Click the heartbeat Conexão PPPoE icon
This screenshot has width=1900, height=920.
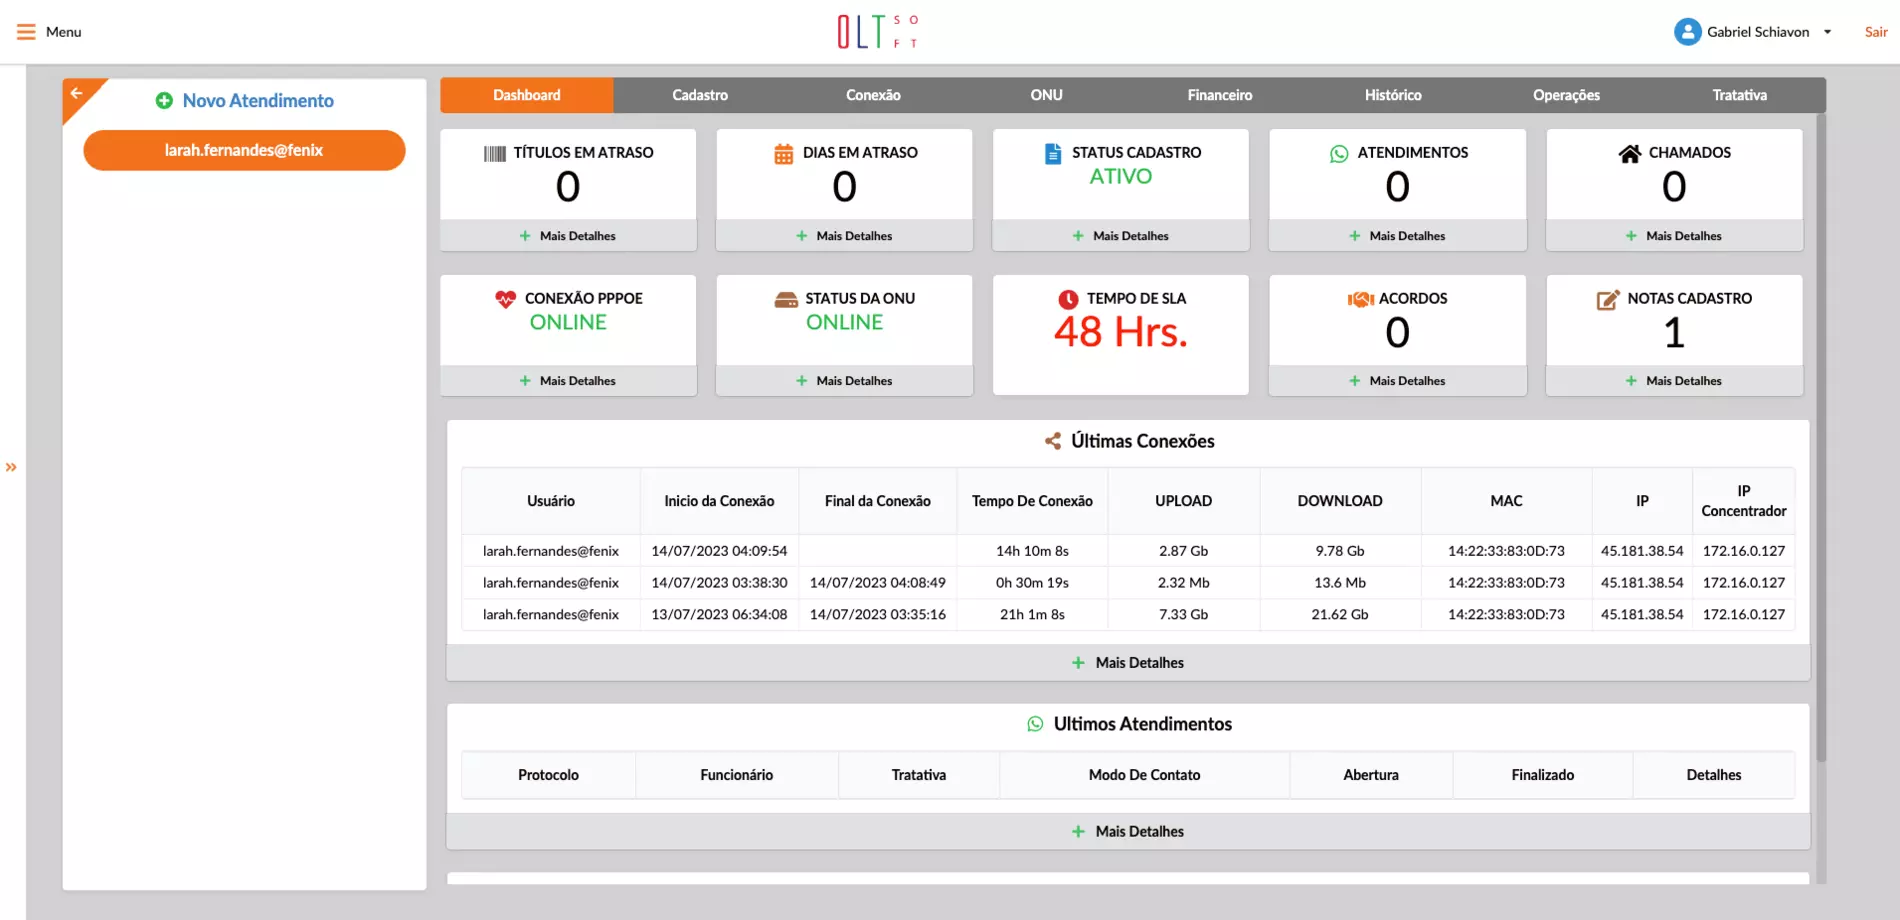(x=506, y=299)
